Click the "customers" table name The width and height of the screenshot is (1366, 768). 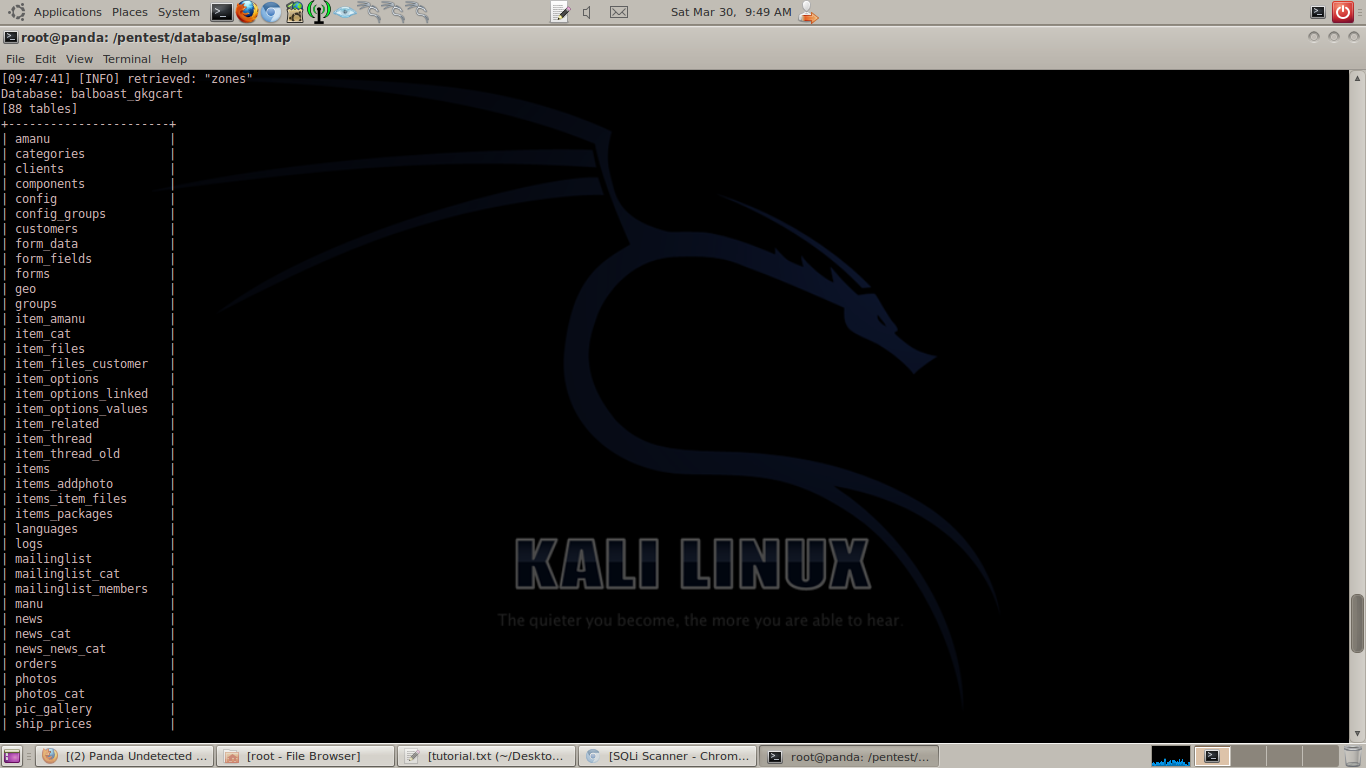46,229
